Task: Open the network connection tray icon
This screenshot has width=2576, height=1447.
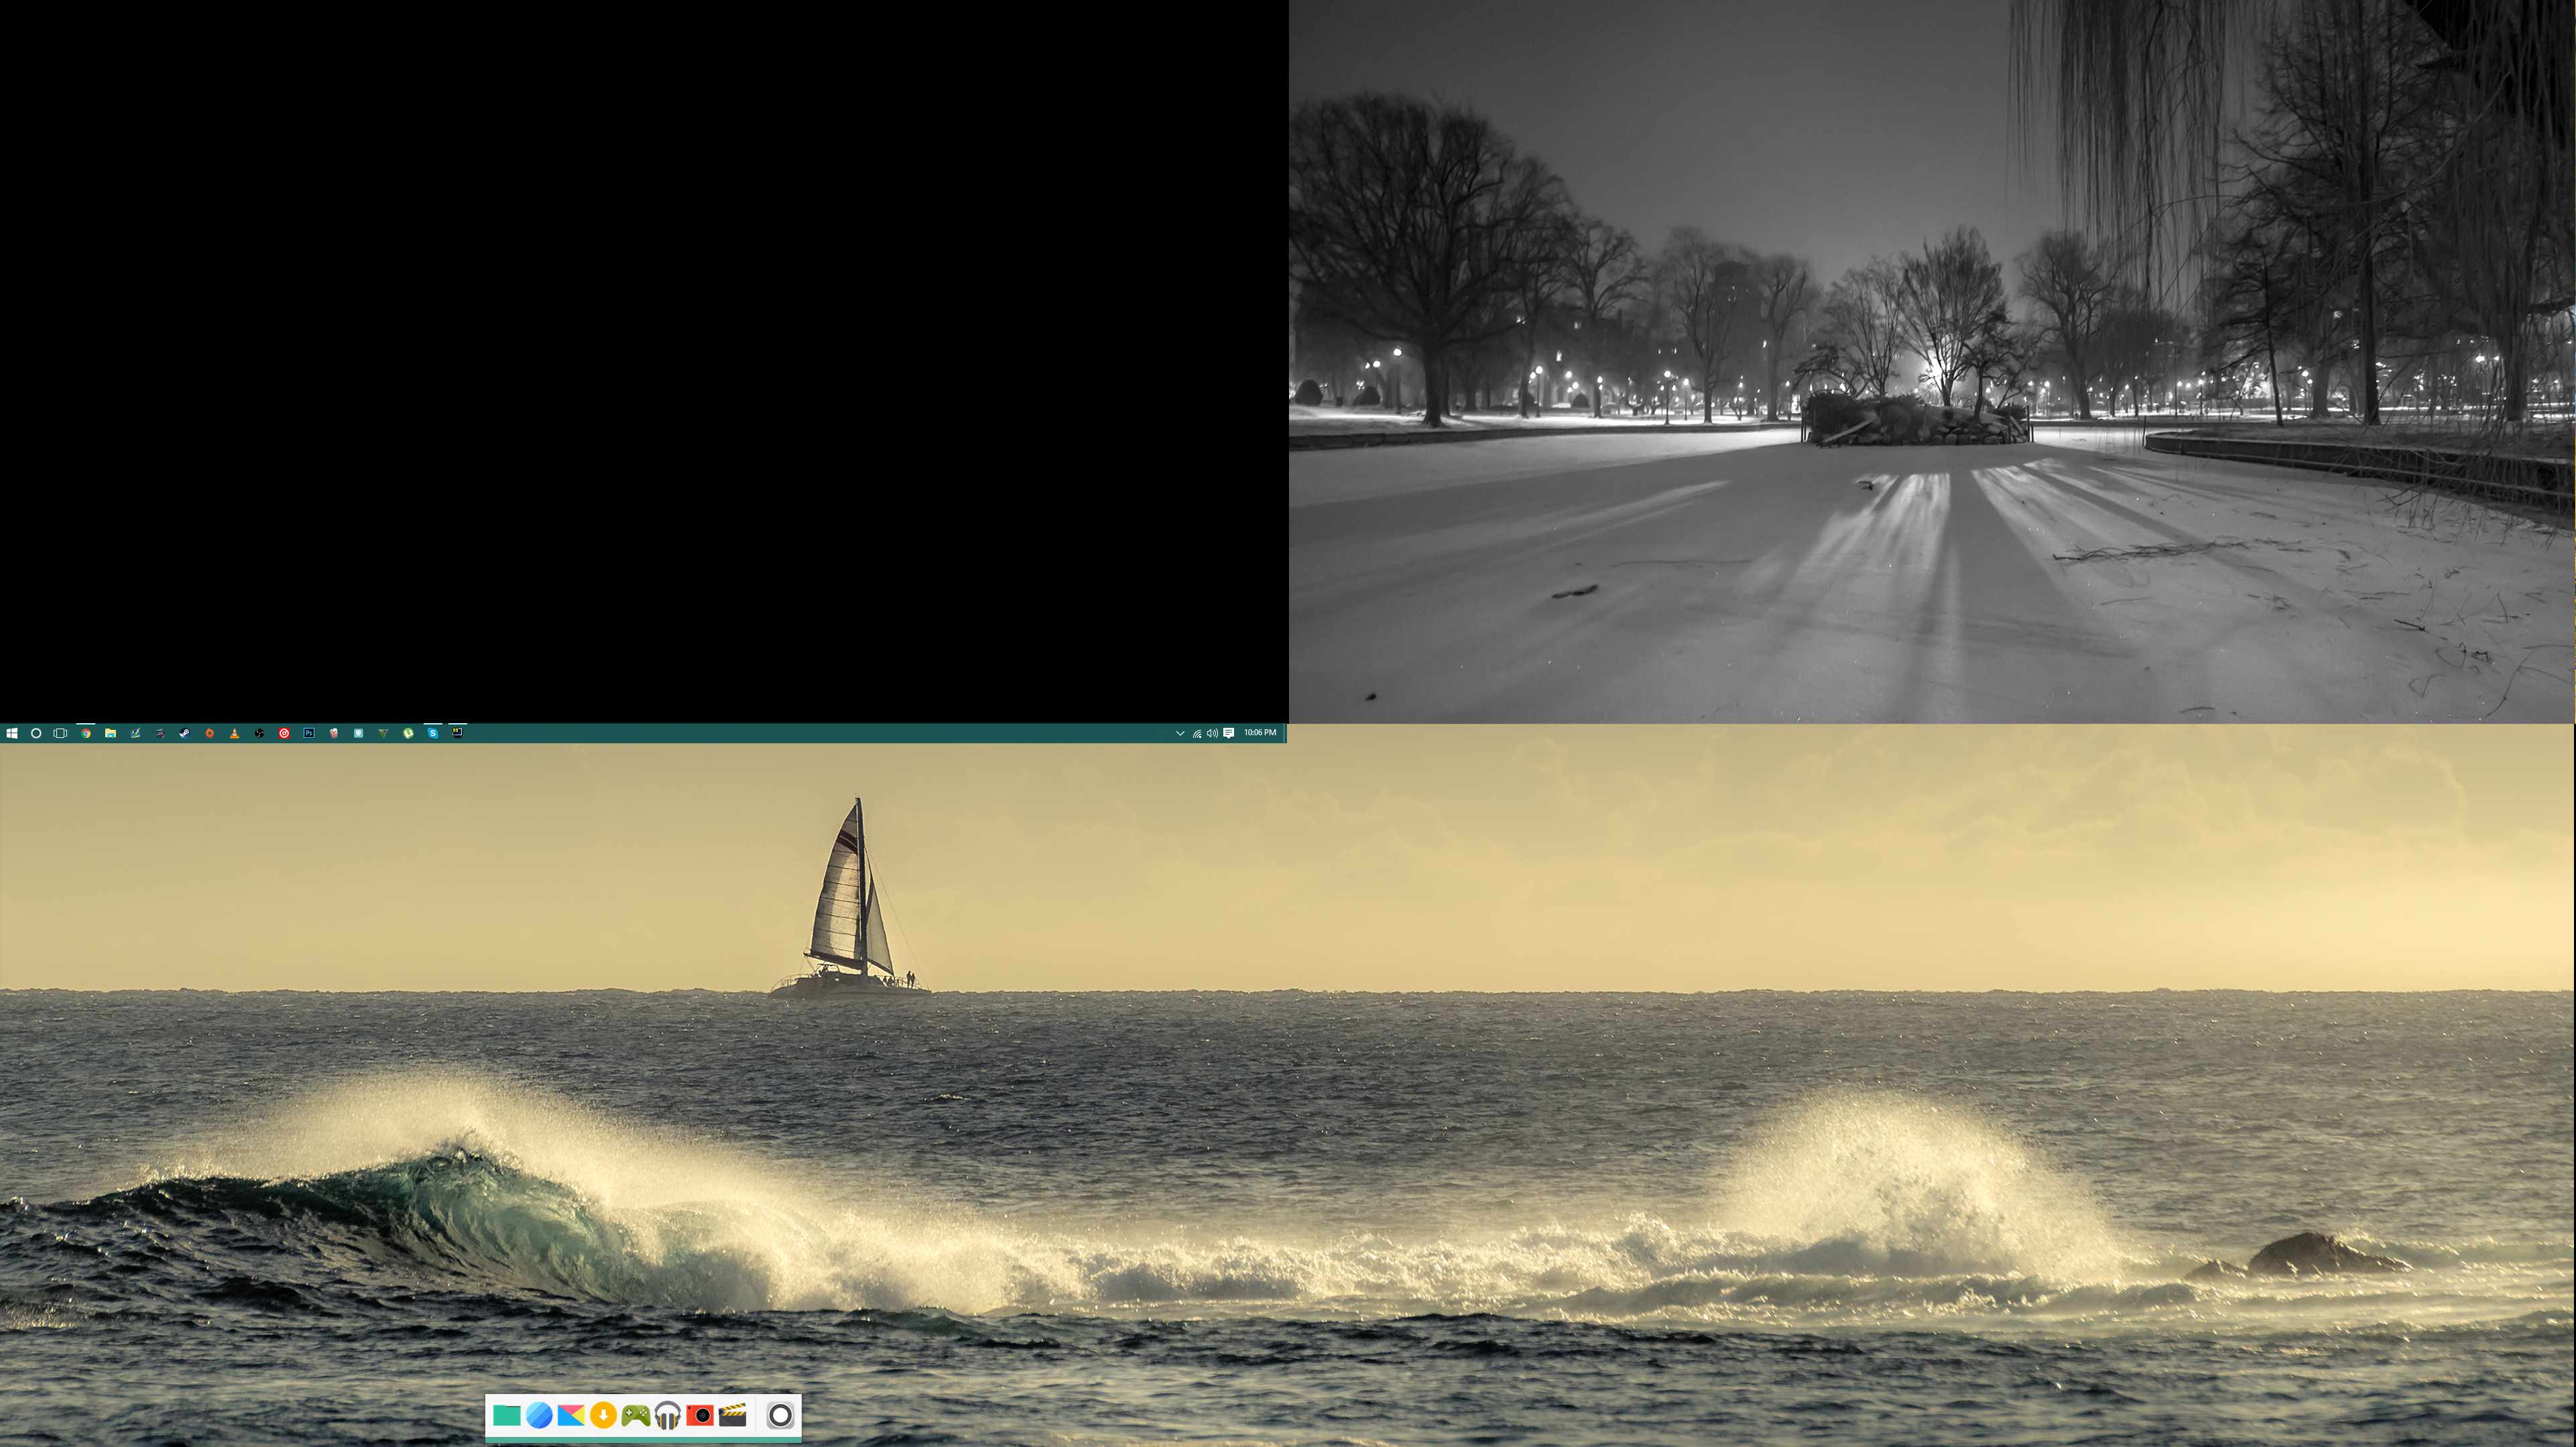Action: [1197, 733]
